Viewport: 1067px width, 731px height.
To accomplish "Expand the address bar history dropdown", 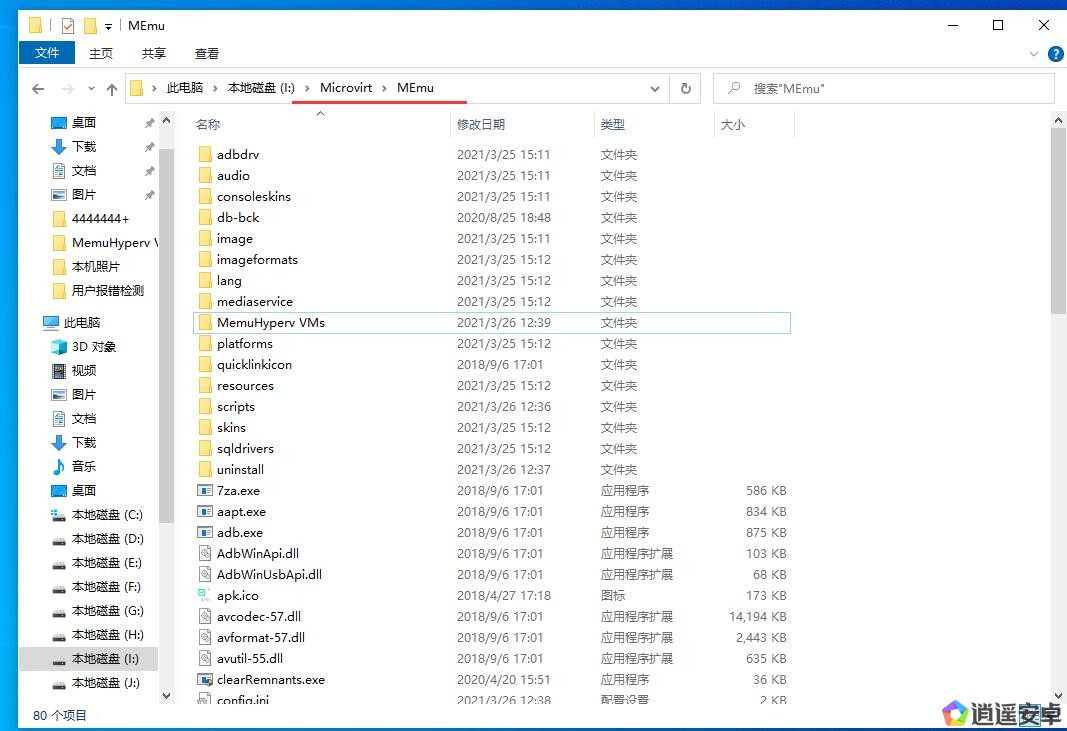I will [x=655, y=88].
